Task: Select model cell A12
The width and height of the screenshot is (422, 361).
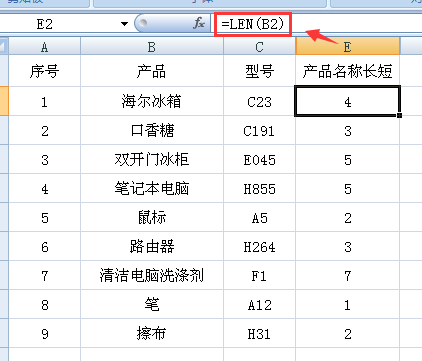Action: [x=259, y=304]
